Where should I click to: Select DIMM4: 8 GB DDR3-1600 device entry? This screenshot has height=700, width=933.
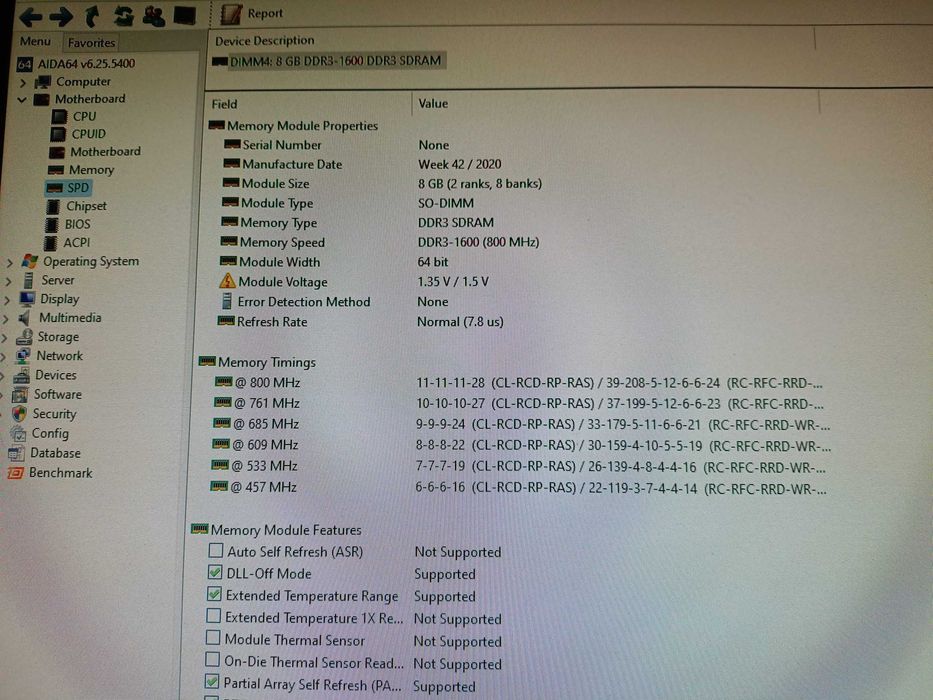coord(328,61)
